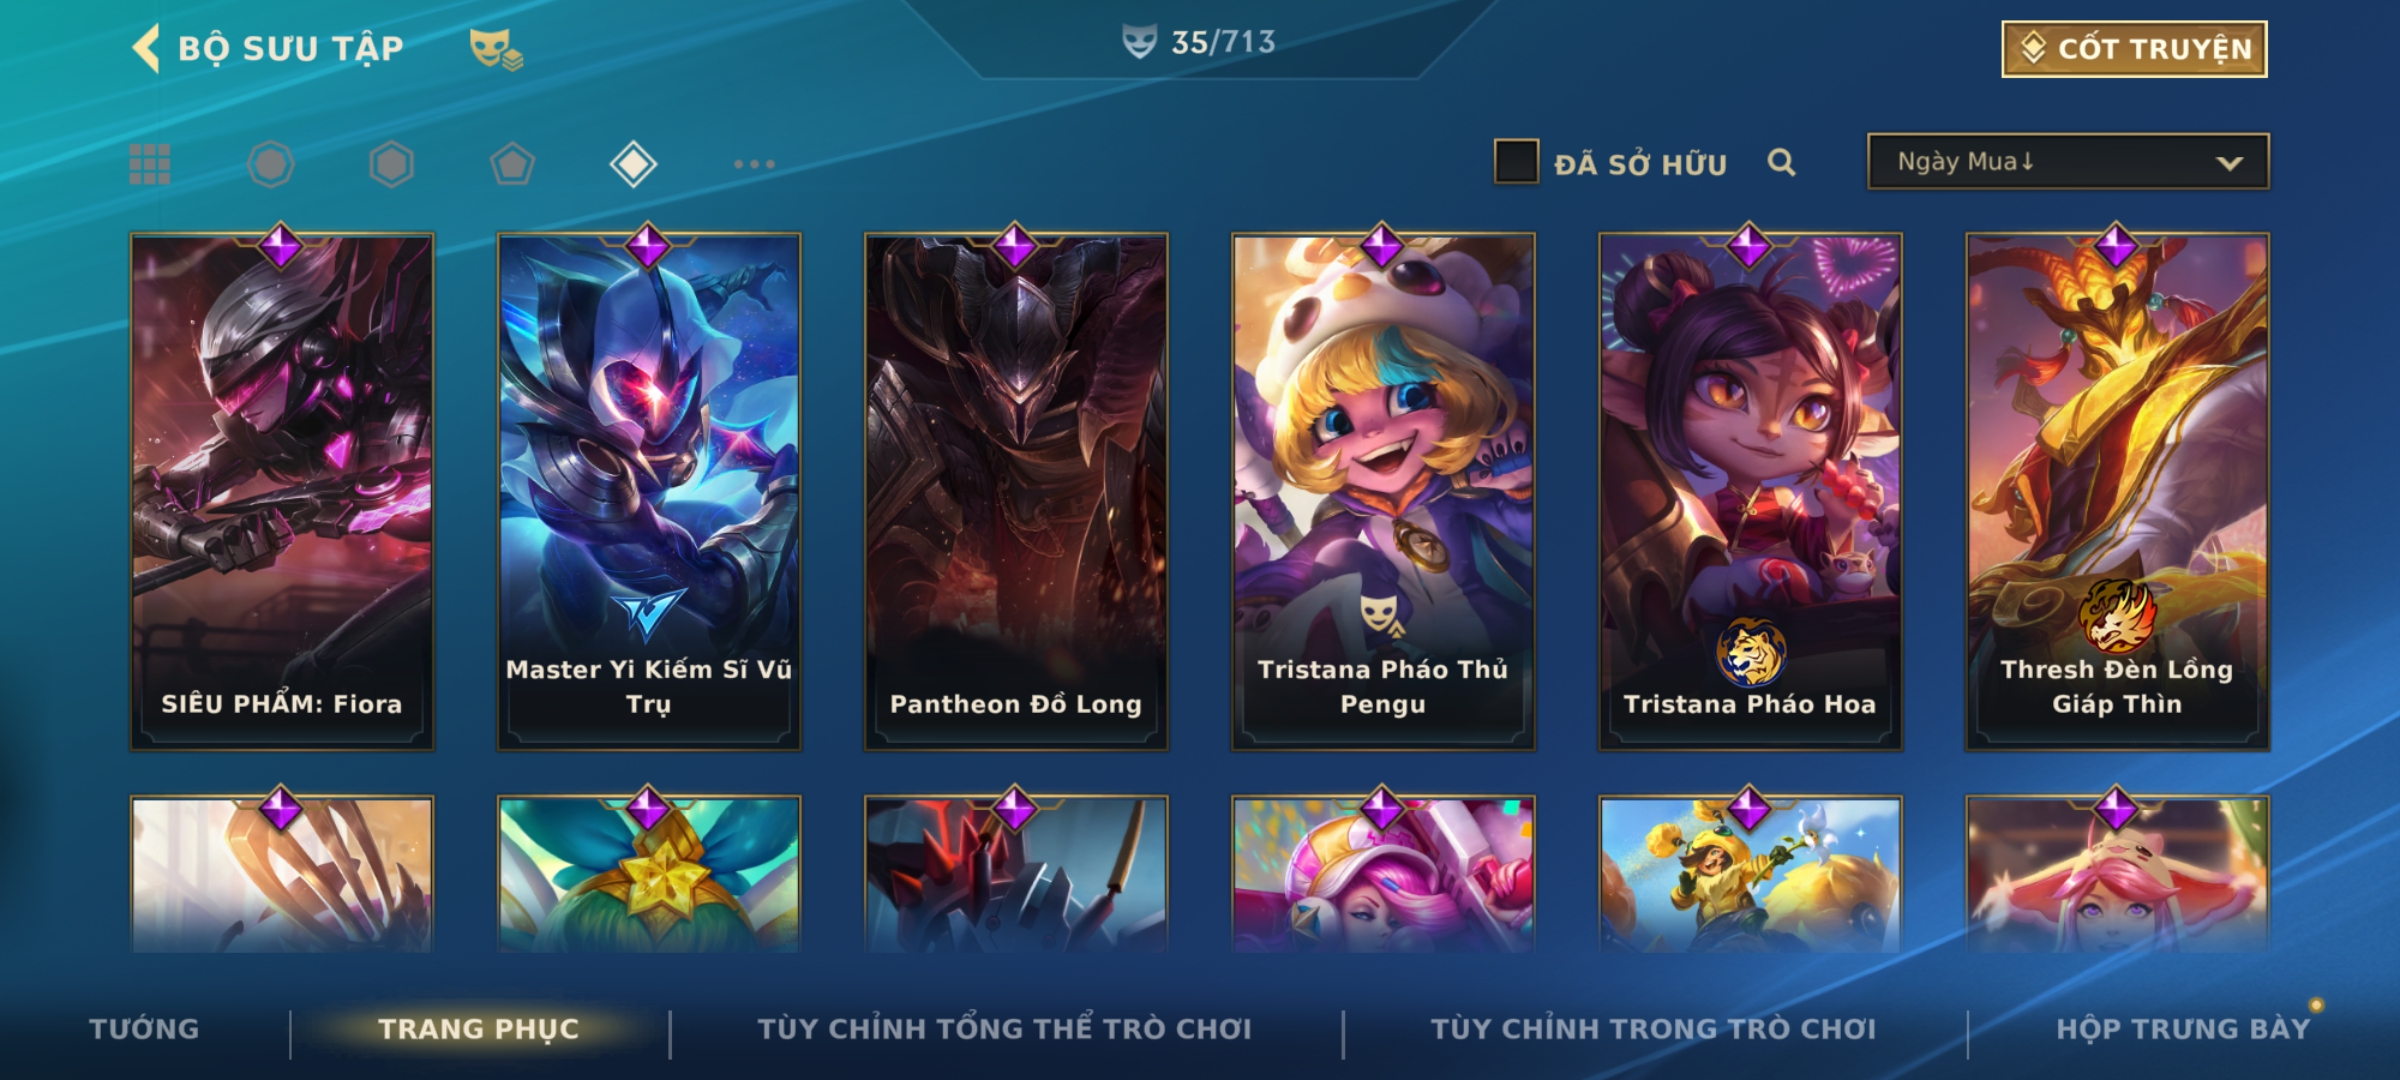Image resolution: width=2400 pixels, height=1080 pixels.
Task: Filter by the solid hexagon rarity icon
Action: 391,164
